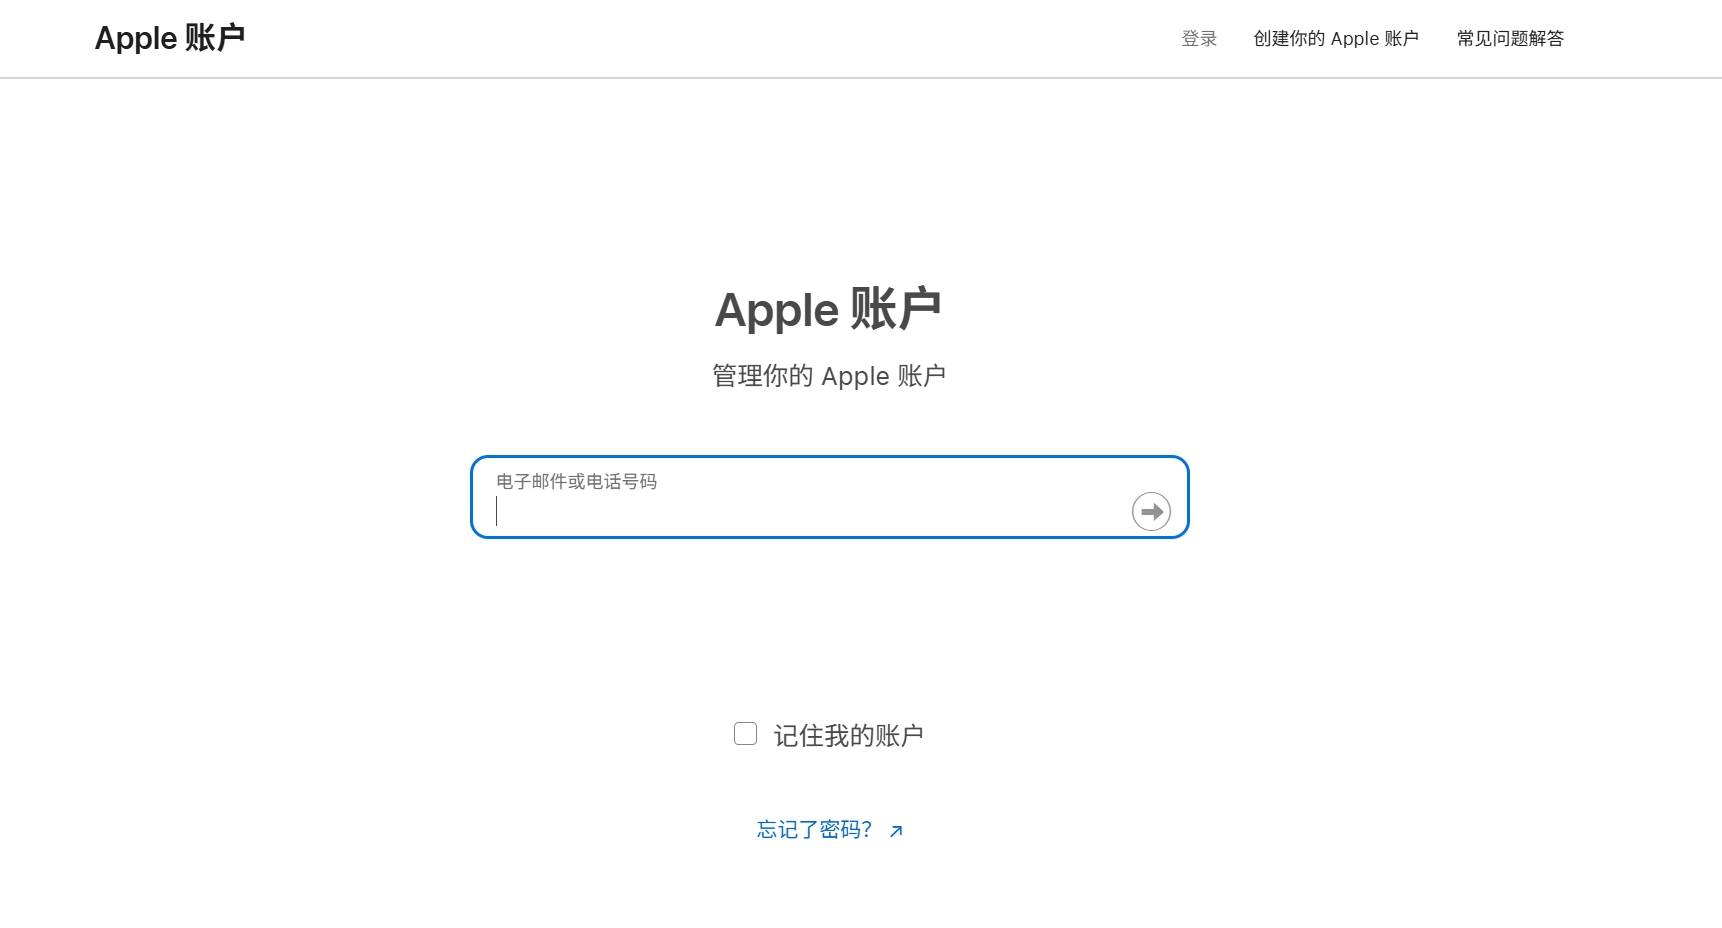Screen dimensions: 1722x928
Task: Open the 忘记了密码？ link
Action: [815, 830]
